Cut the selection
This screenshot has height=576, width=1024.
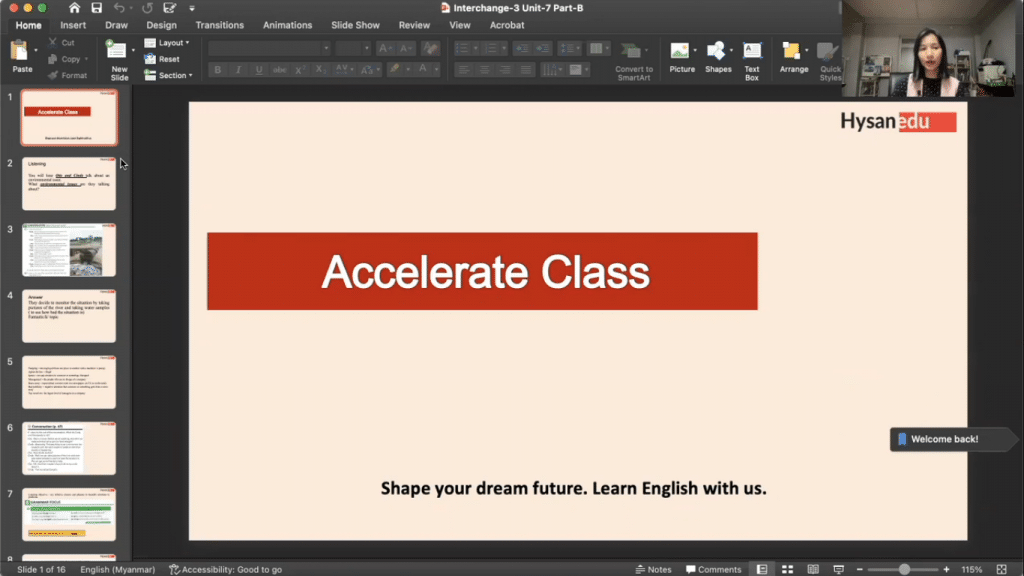pos(62,42)
